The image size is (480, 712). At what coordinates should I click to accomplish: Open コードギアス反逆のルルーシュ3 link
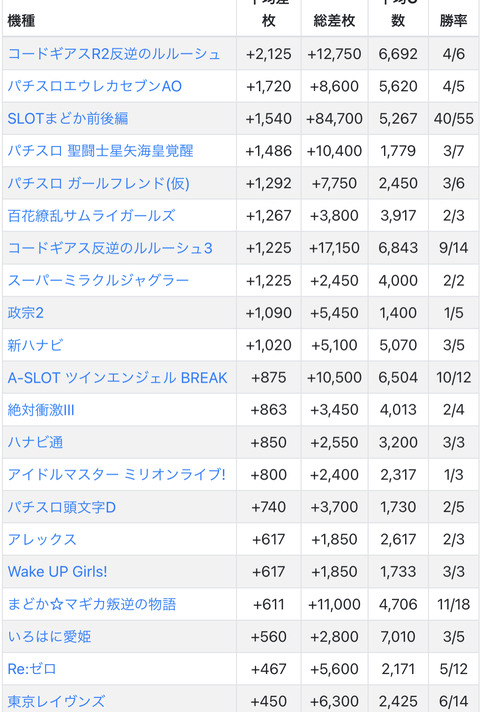pos(110,248)
